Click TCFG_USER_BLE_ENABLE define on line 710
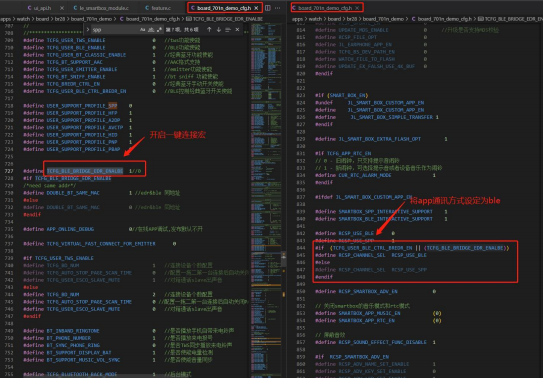 click(76, 47)
